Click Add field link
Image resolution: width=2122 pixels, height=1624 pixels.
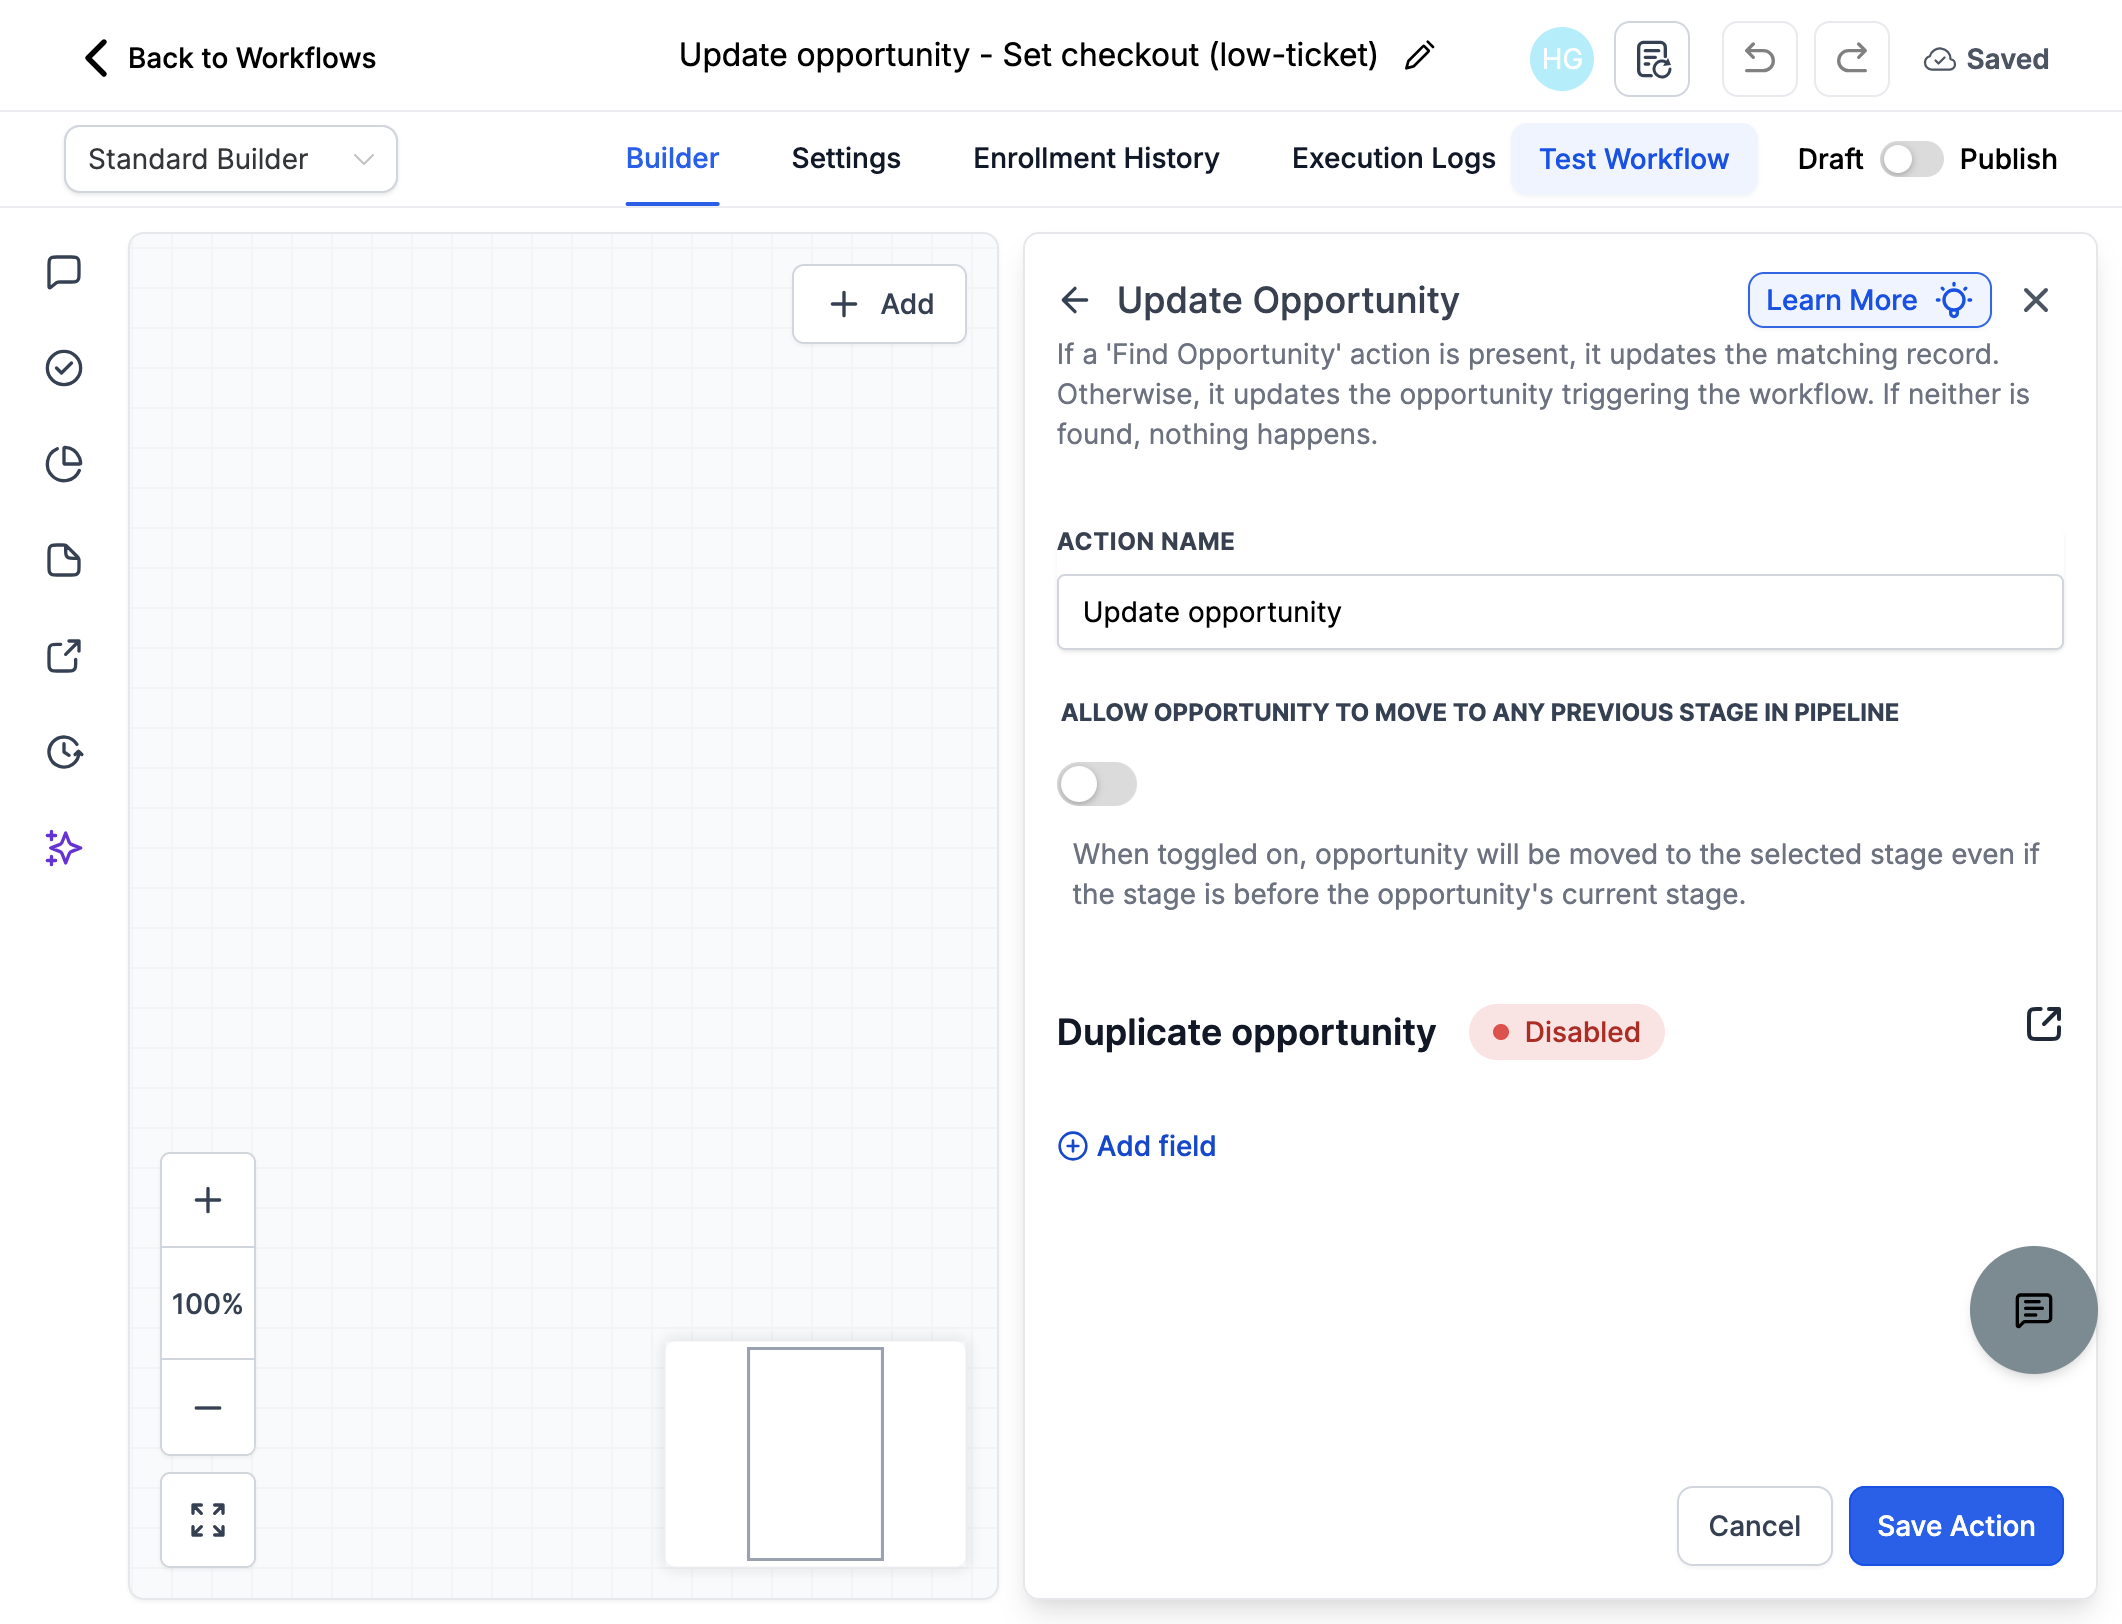pyautogui.click(x=1137, y=1146)
